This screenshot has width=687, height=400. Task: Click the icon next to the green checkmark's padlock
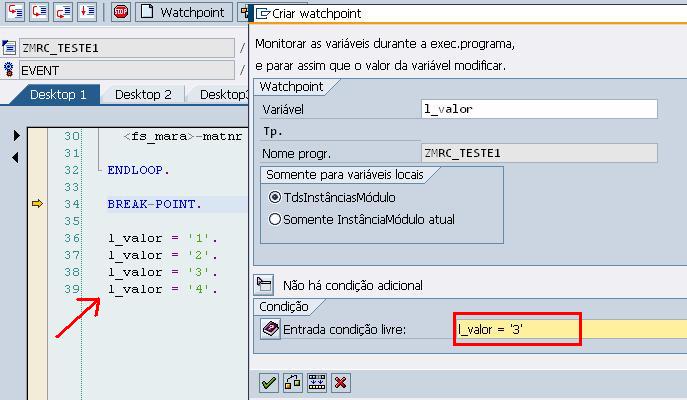tap(316, 382)
